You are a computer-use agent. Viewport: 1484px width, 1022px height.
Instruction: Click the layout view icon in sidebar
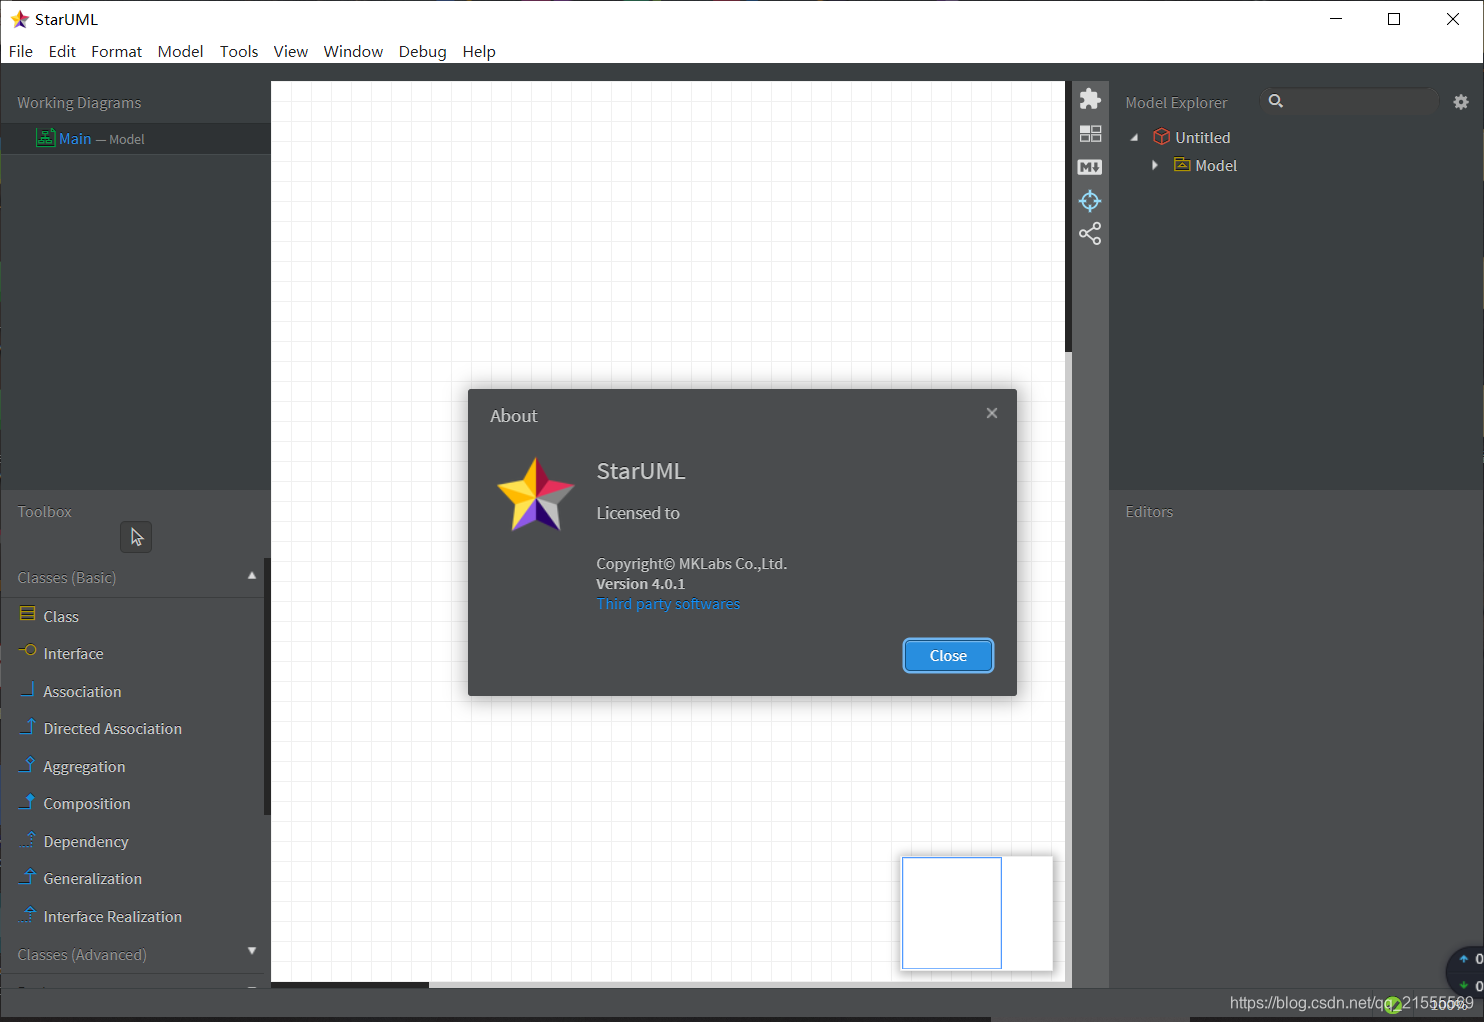point(1090,133)
